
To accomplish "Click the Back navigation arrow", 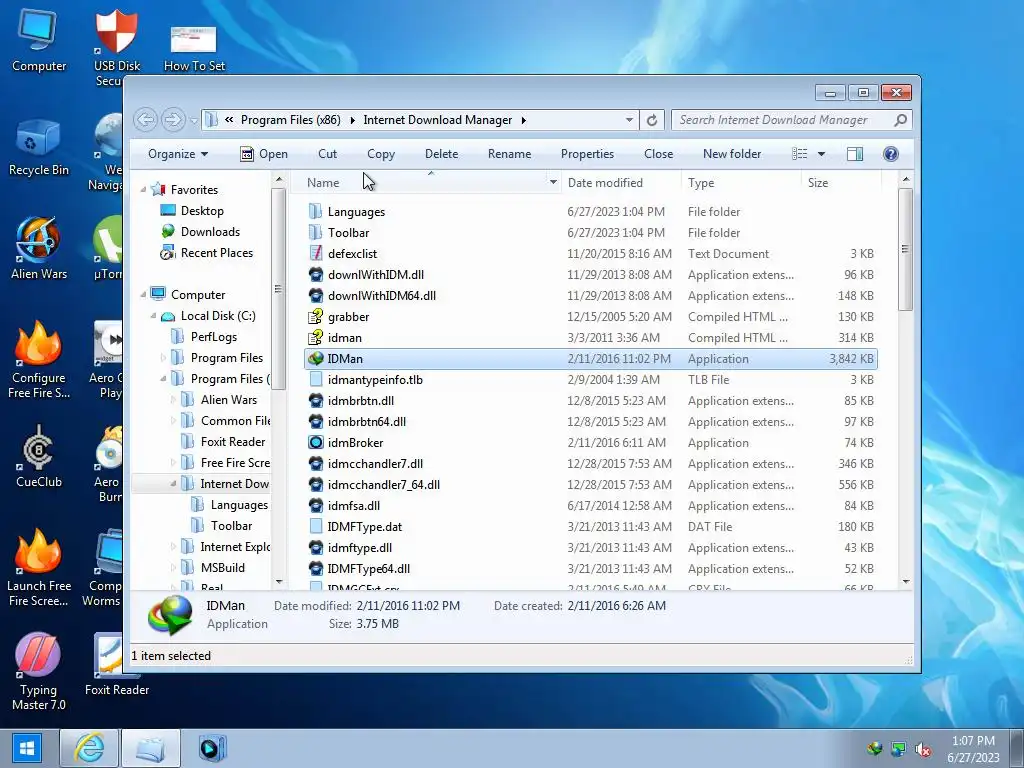I will click(x=146, y=120).
